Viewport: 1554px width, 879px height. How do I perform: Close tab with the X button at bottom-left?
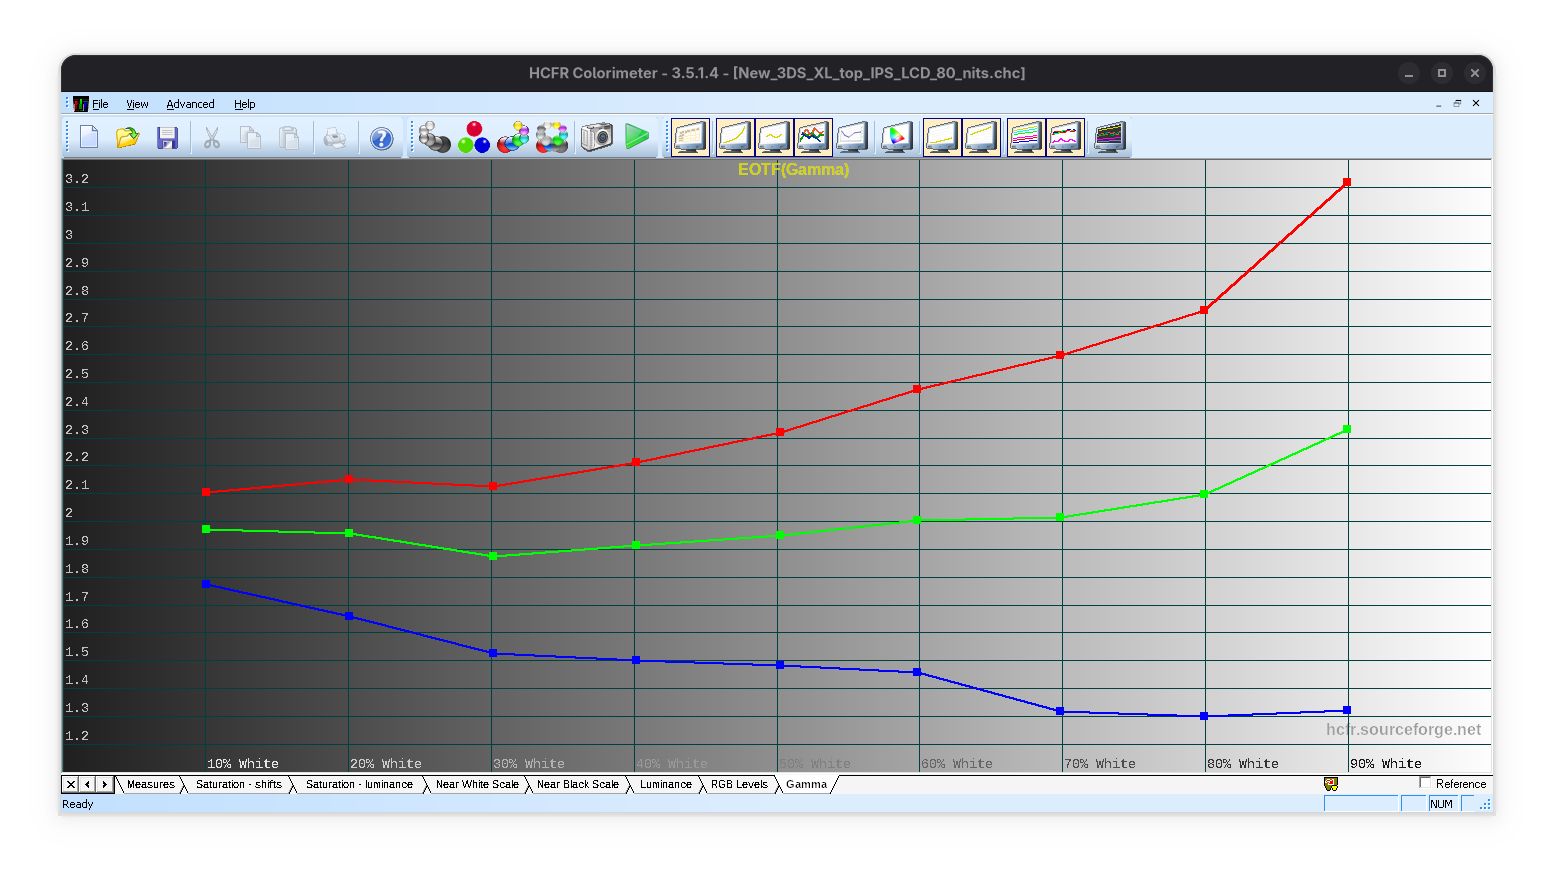click(x=70, y=785)
